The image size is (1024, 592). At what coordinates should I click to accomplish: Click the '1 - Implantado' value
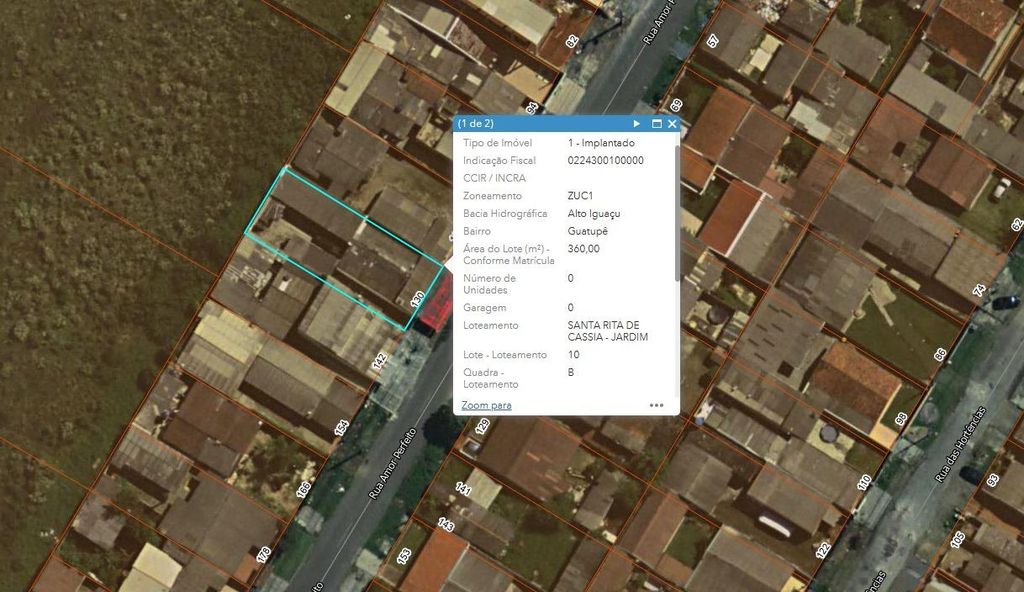pyautogui.click(x=601, y=142)
